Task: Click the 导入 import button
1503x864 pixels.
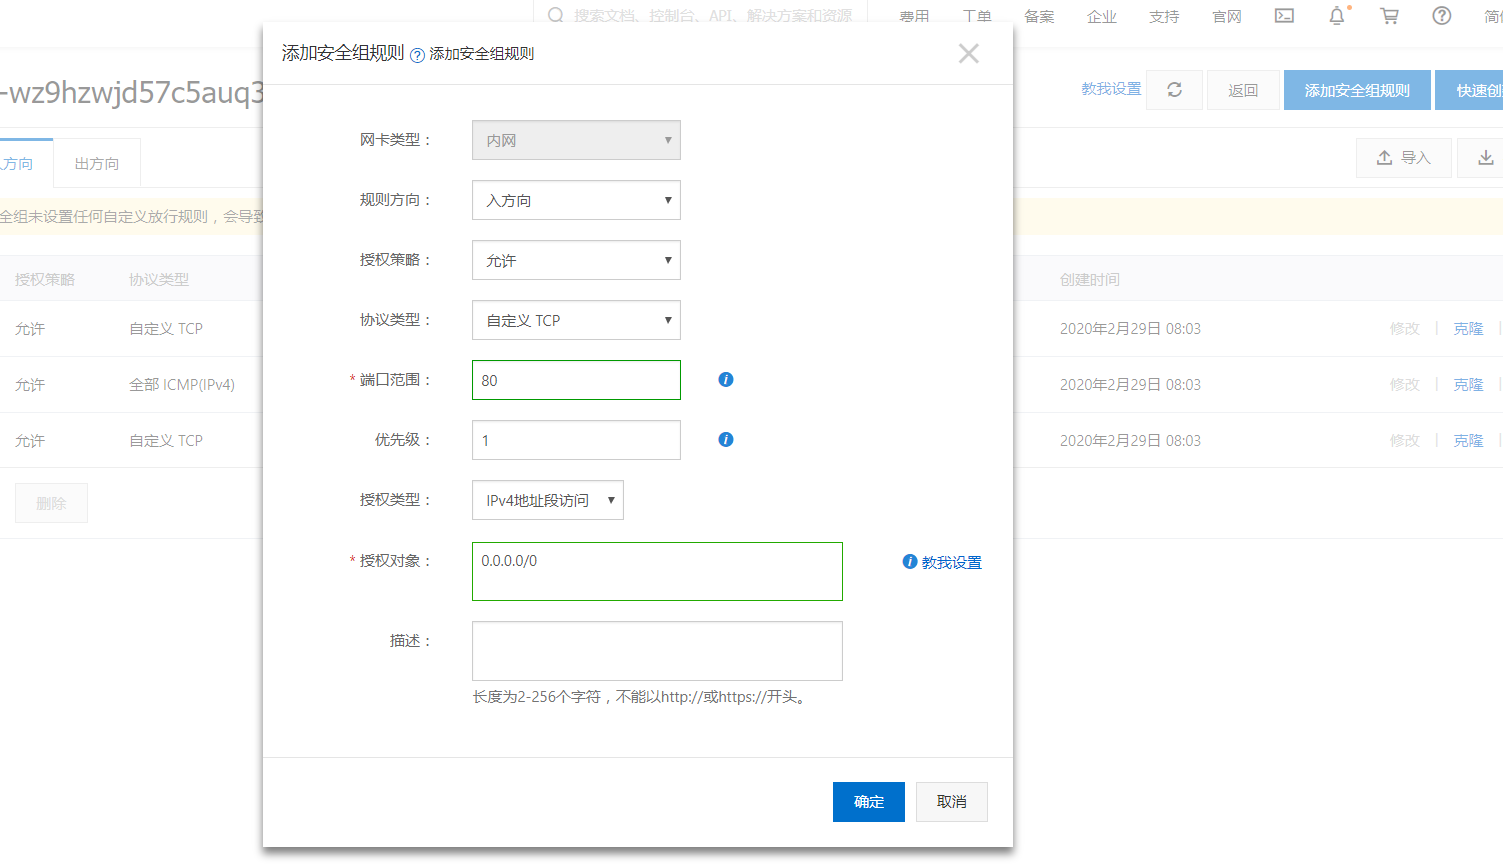Action: coord(1404,158)
